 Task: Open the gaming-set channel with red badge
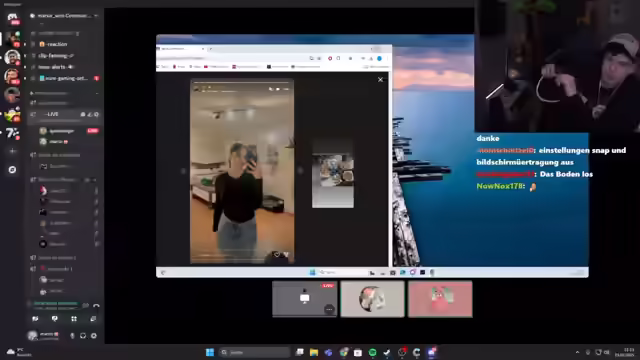pos(64,78)
